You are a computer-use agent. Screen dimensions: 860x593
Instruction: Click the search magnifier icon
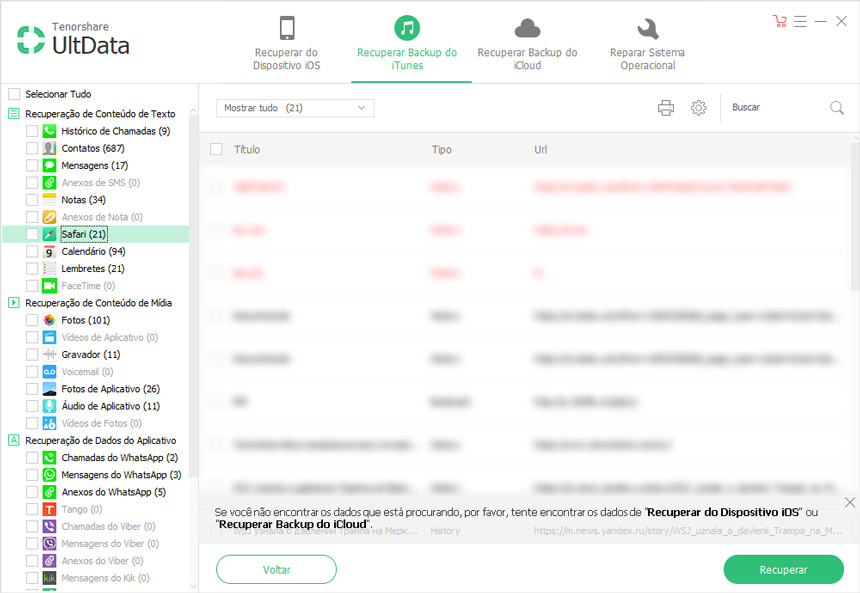pyautogui.click(x=836, y=108)
